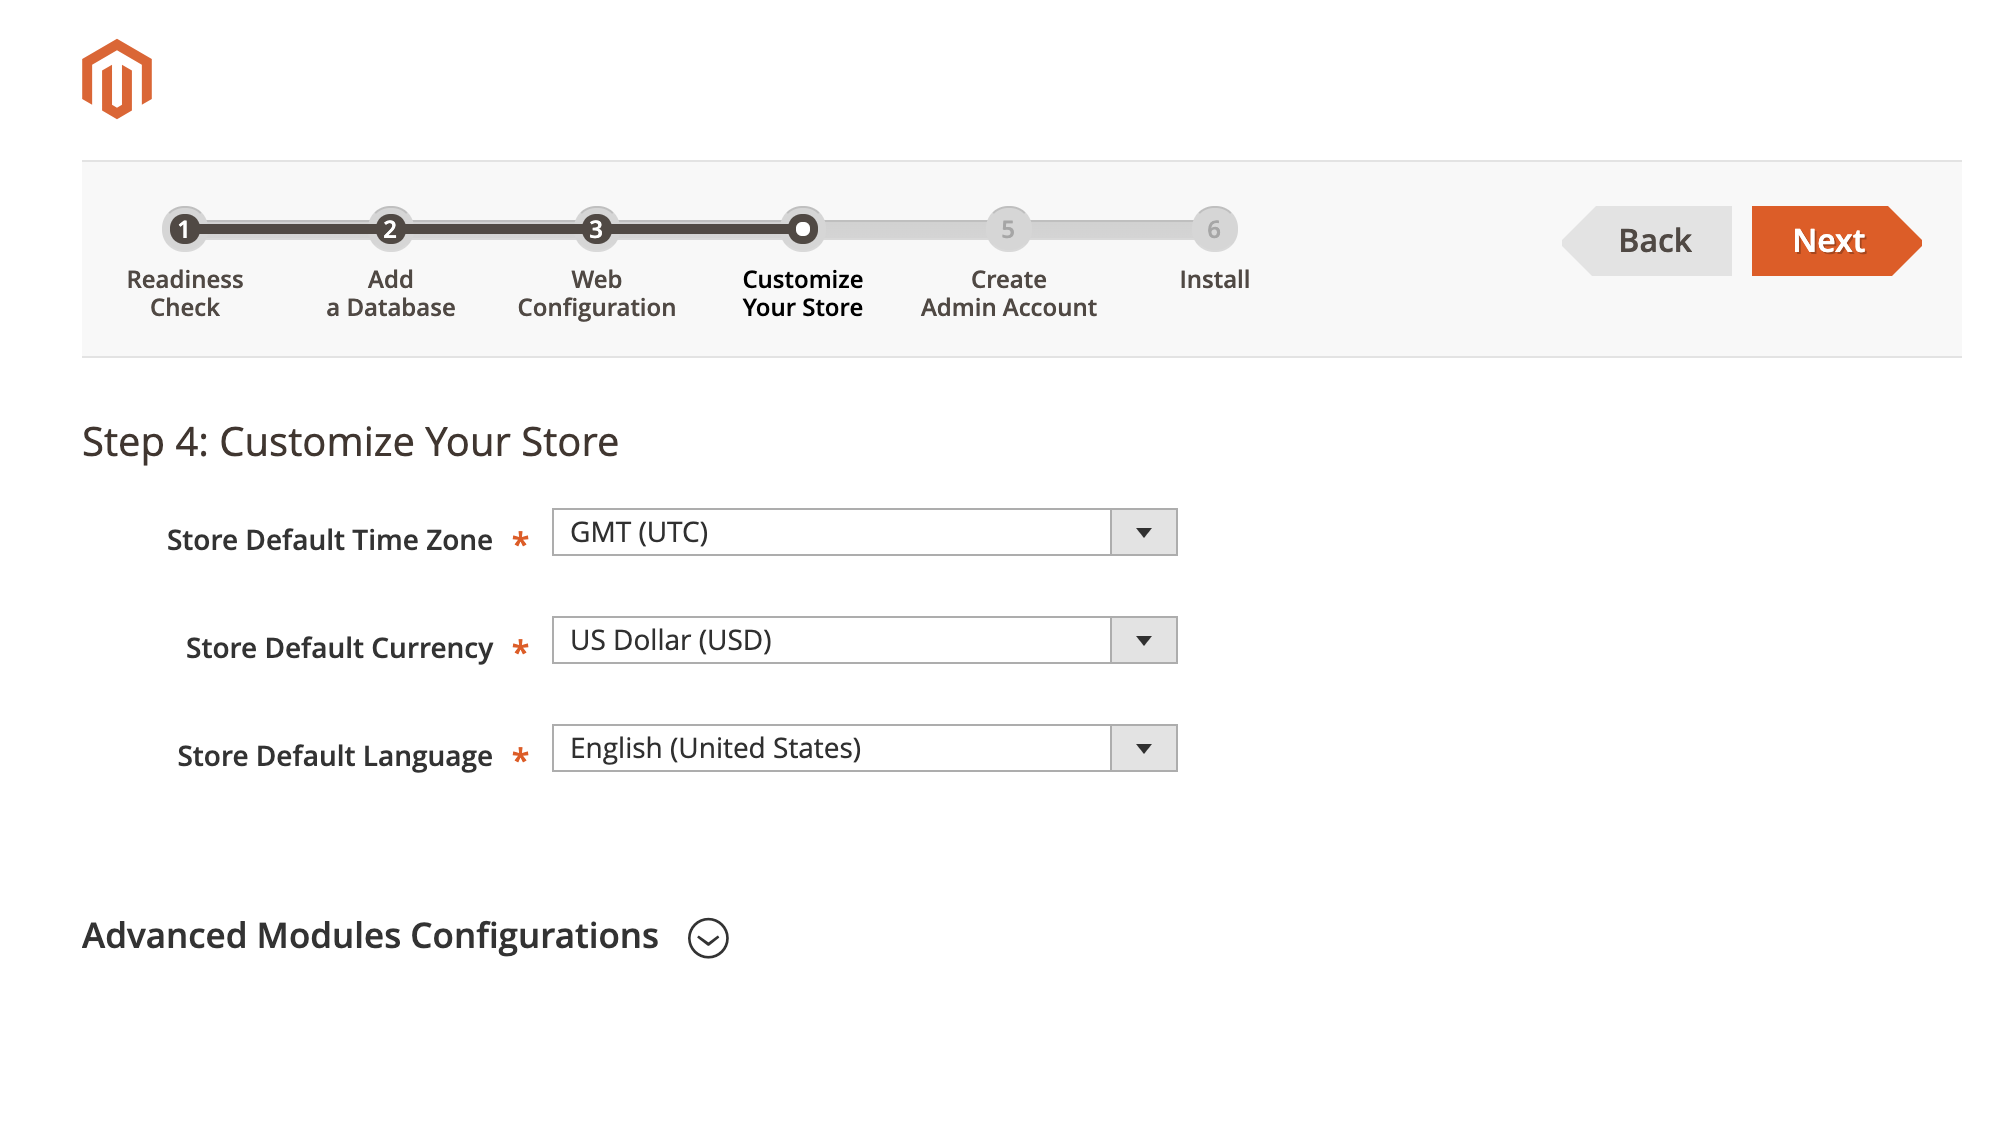The height and width of the screenshot is (1126, 2002).
Task: Click step 3 Web Configuration circle
Action: coord(597,228)
